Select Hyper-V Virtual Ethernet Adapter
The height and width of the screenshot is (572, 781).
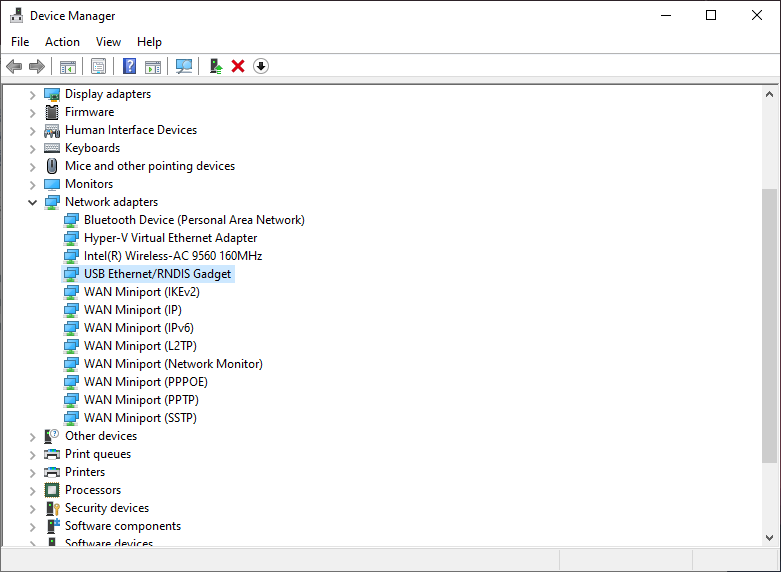click(170, 238)
